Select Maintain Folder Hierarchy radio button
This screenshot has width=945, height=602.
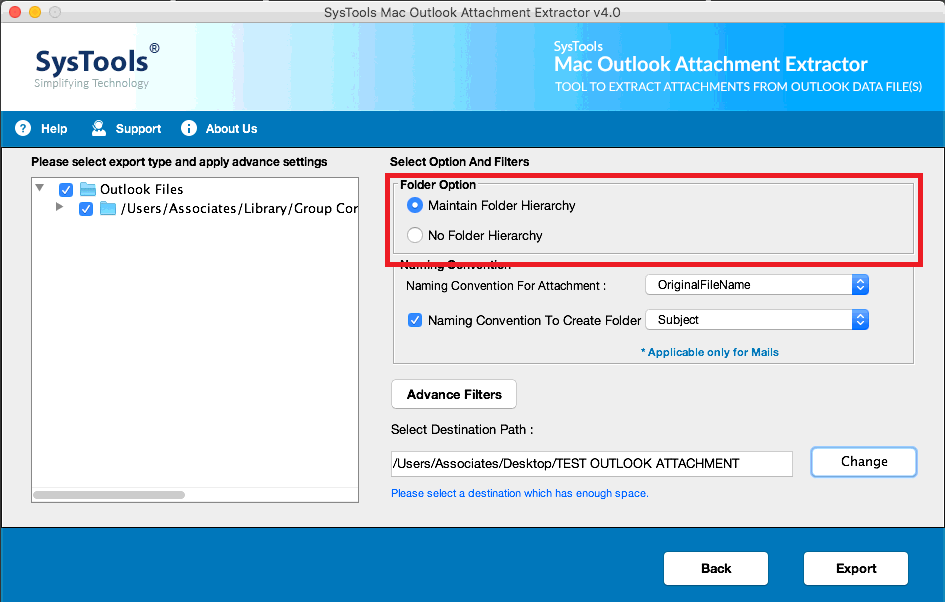[415, 205]
